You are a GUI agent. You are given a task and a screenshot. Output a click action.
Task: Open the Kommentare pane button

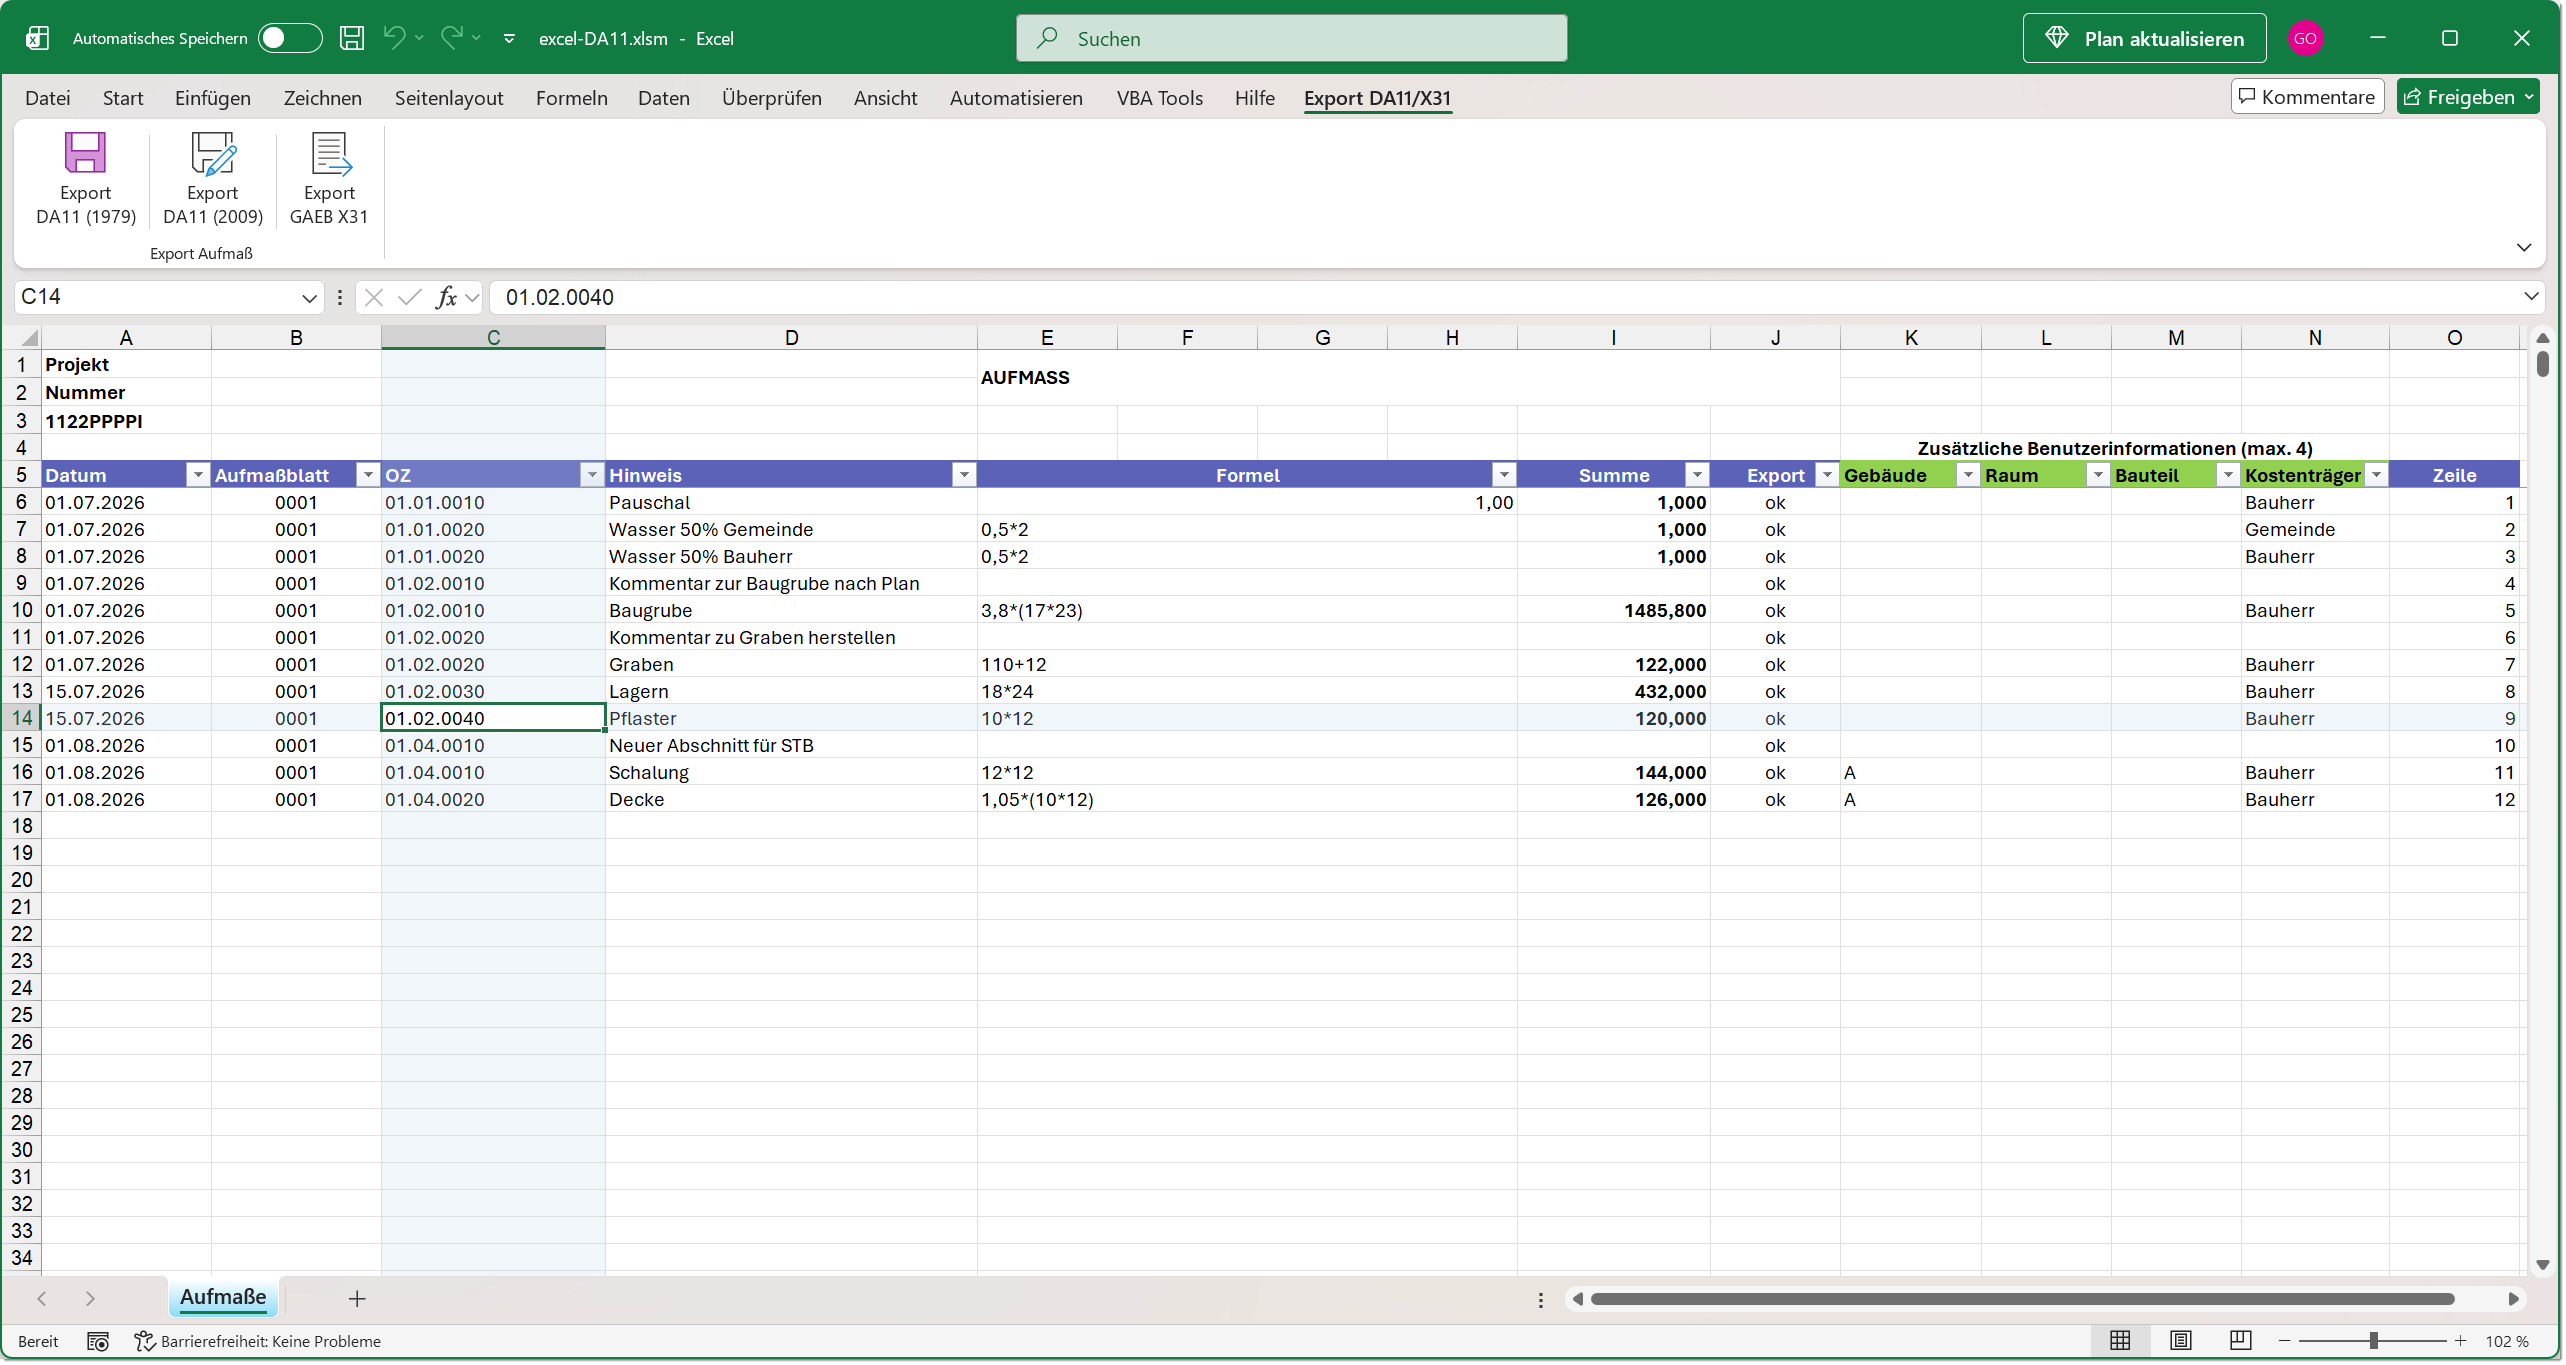pyautogui.click(x=2307, y=97)
